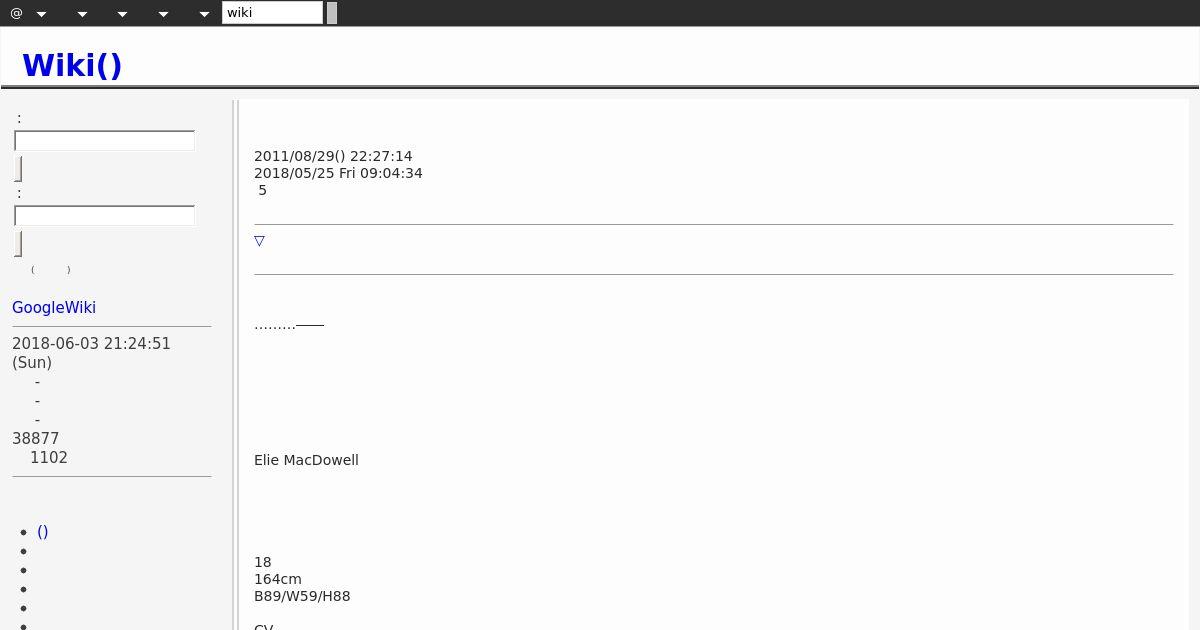The height and width of the screenshot is (630, 1200).
Task: Click the parenthesized text link below sidebar search
Action: coord(51,270)
